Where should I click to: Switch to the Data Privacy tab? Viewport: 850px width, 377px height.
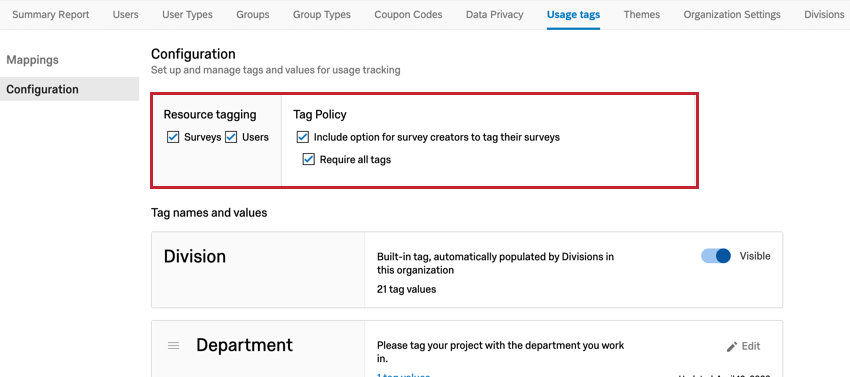494,15
